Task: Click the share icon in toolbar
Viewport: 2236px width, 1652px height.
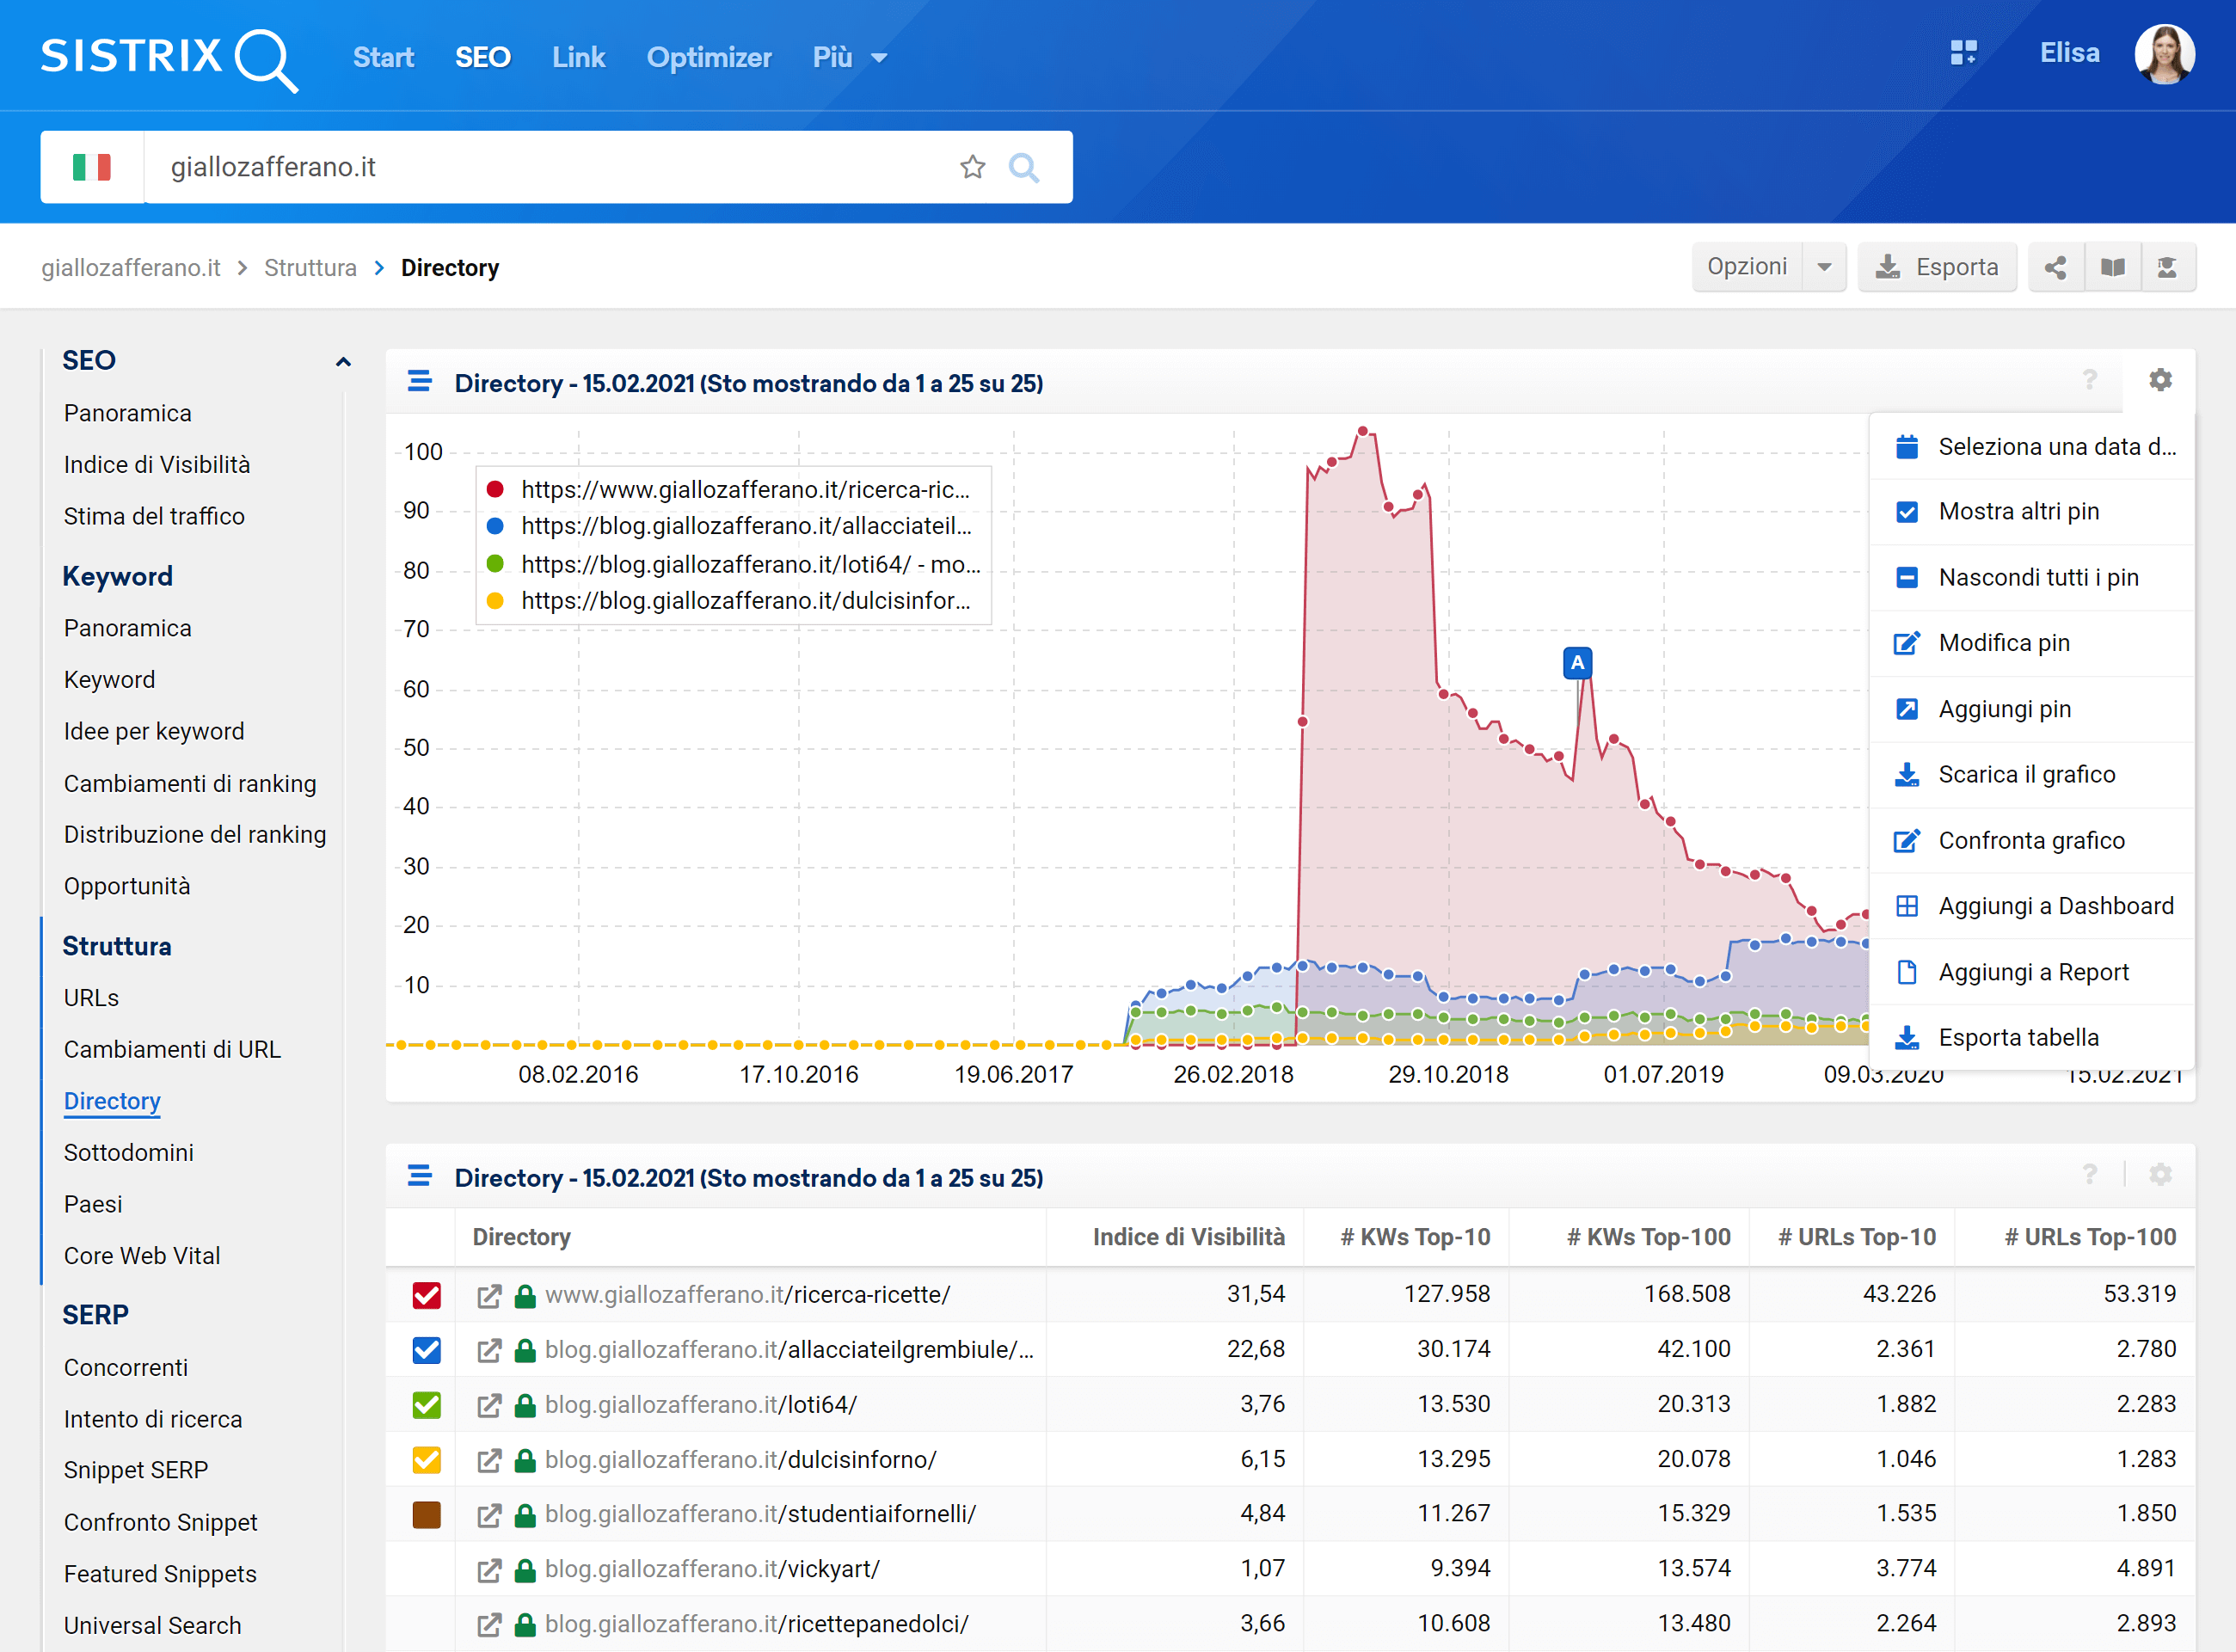Action: (2055, 267)
